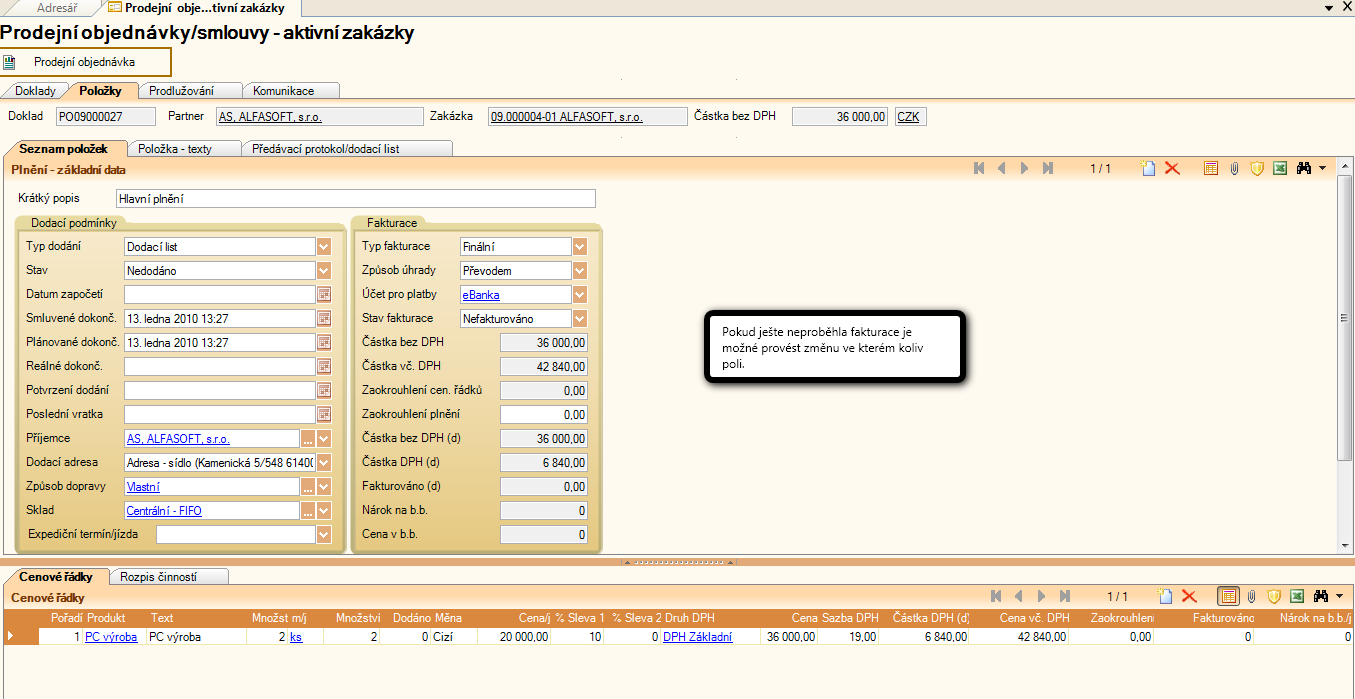1355x699 pixels.
Task: Click Prodejní objednávka button
Action: click(84, 62)
